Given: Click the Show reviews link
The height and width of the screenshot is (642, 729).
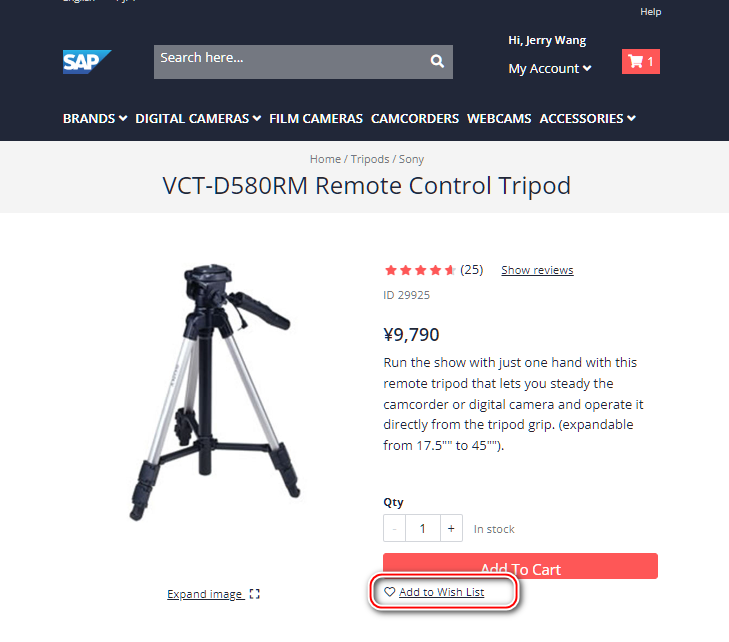Looking at the screenshot, I should [x=537, y=270].
